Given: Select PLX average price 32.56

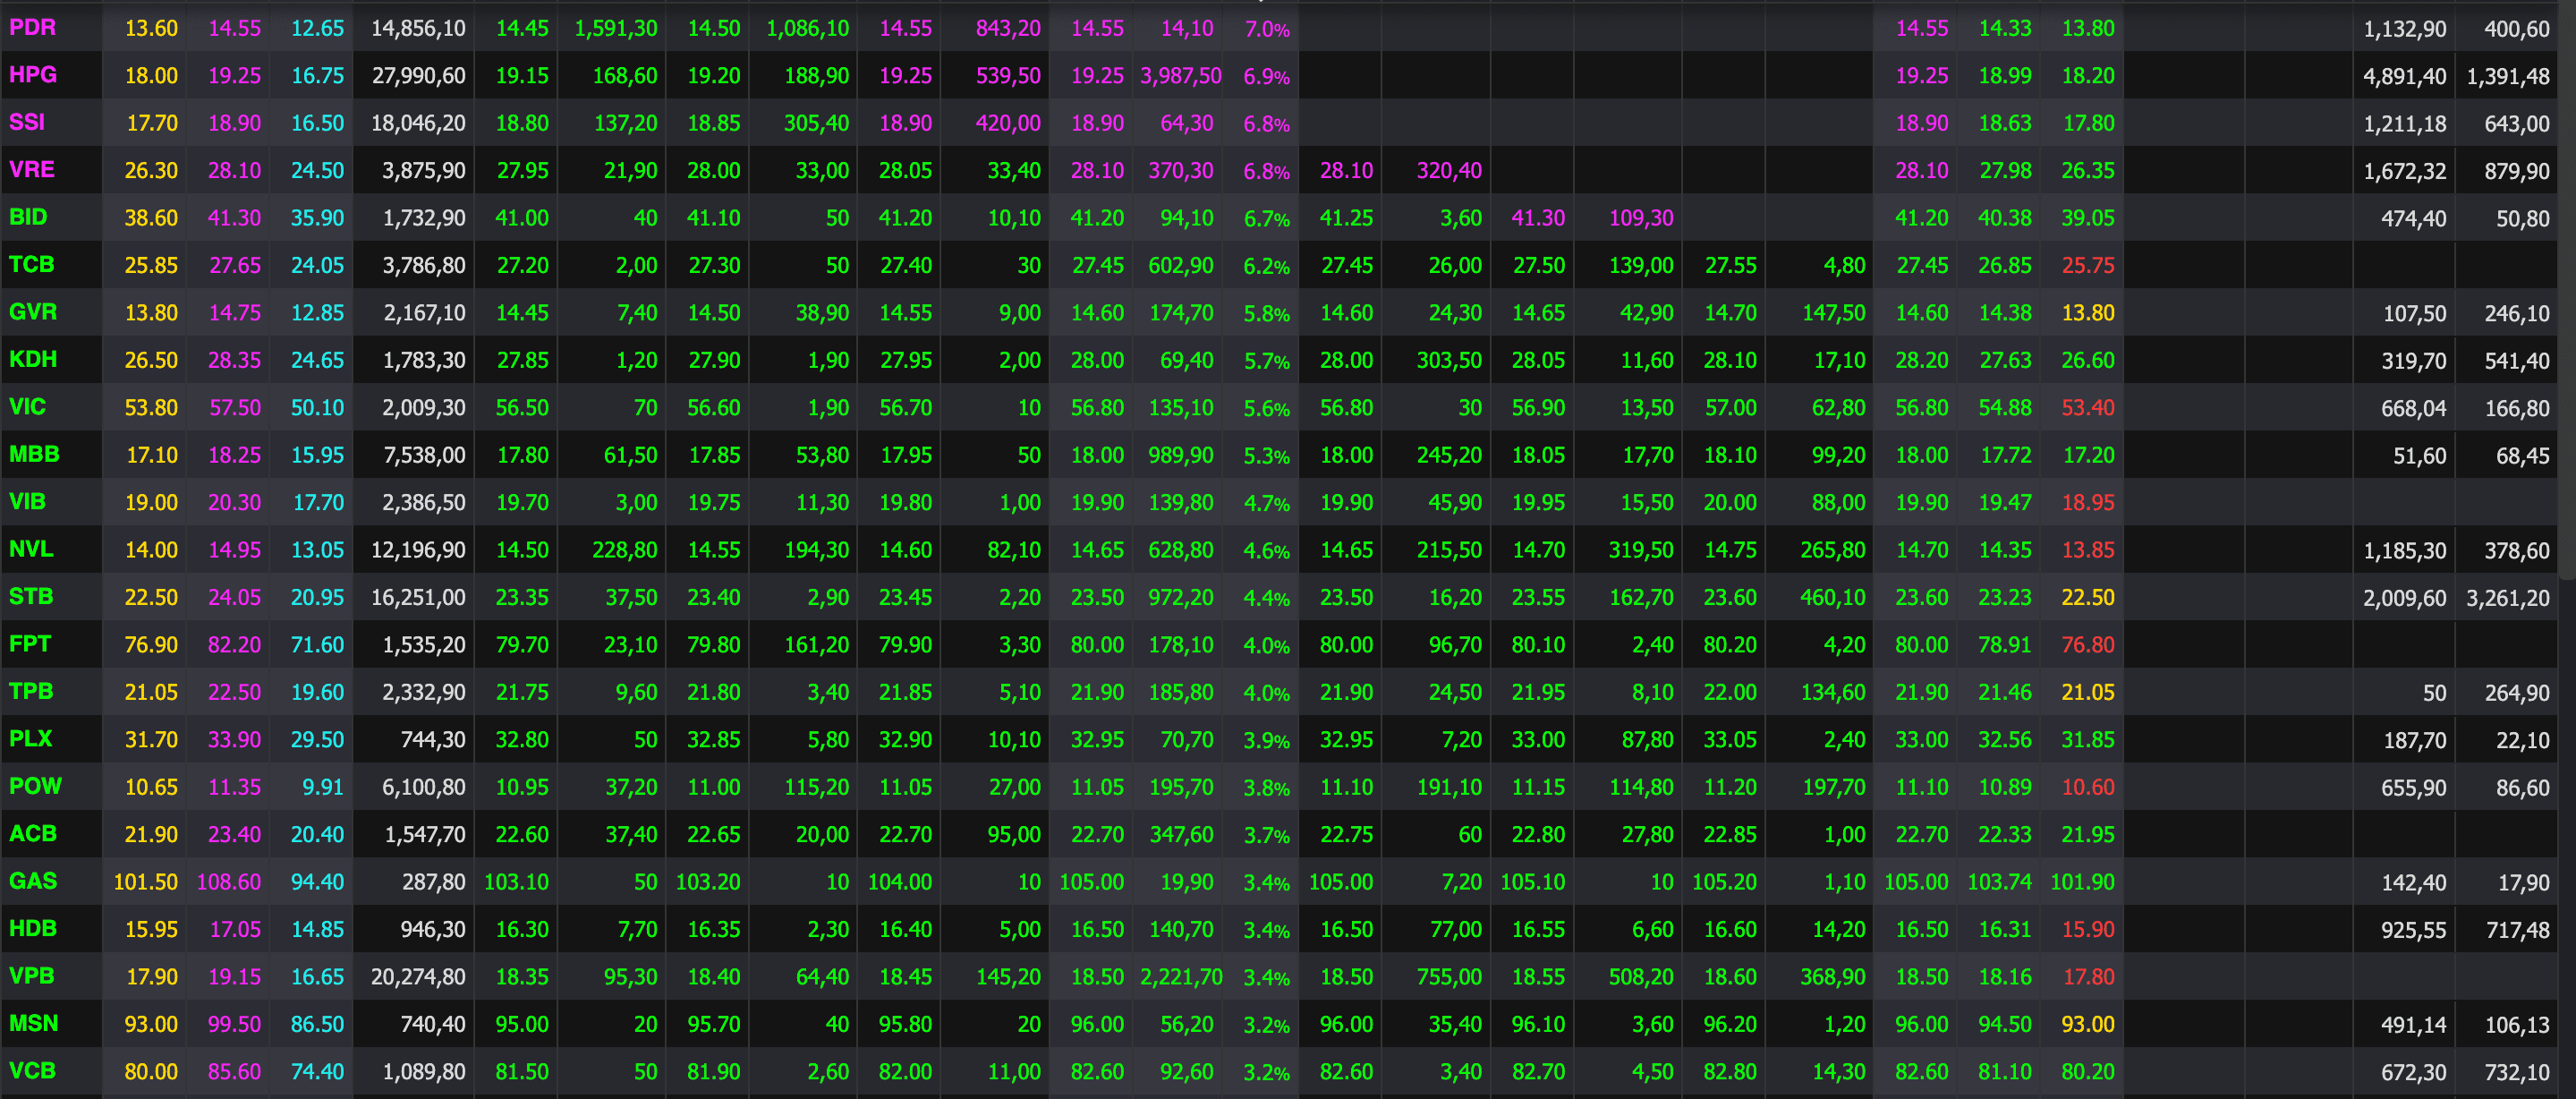Looking at the screenshot, I should 2005,740.
